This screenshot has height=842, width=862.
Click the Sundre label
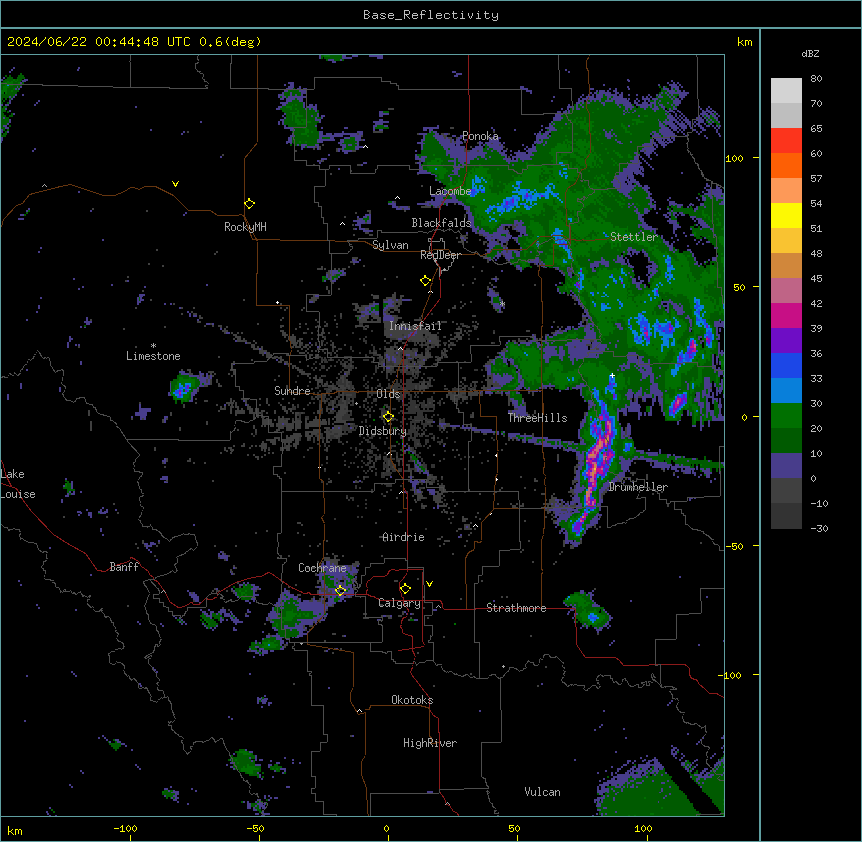(292, 391)
